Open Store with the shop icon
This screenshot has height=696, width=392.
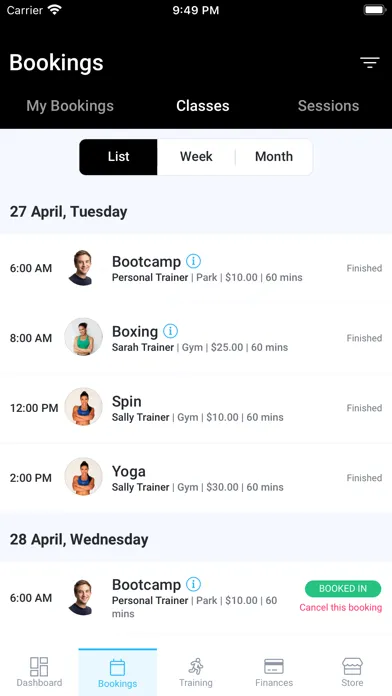click(x=352, y=672)
